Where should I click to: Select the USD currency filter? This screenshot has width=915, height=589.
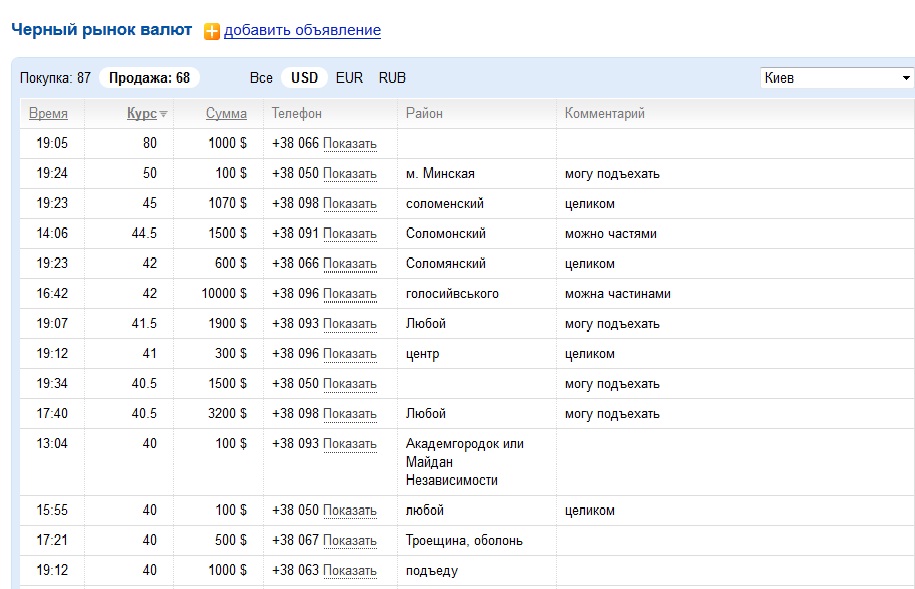304,78
